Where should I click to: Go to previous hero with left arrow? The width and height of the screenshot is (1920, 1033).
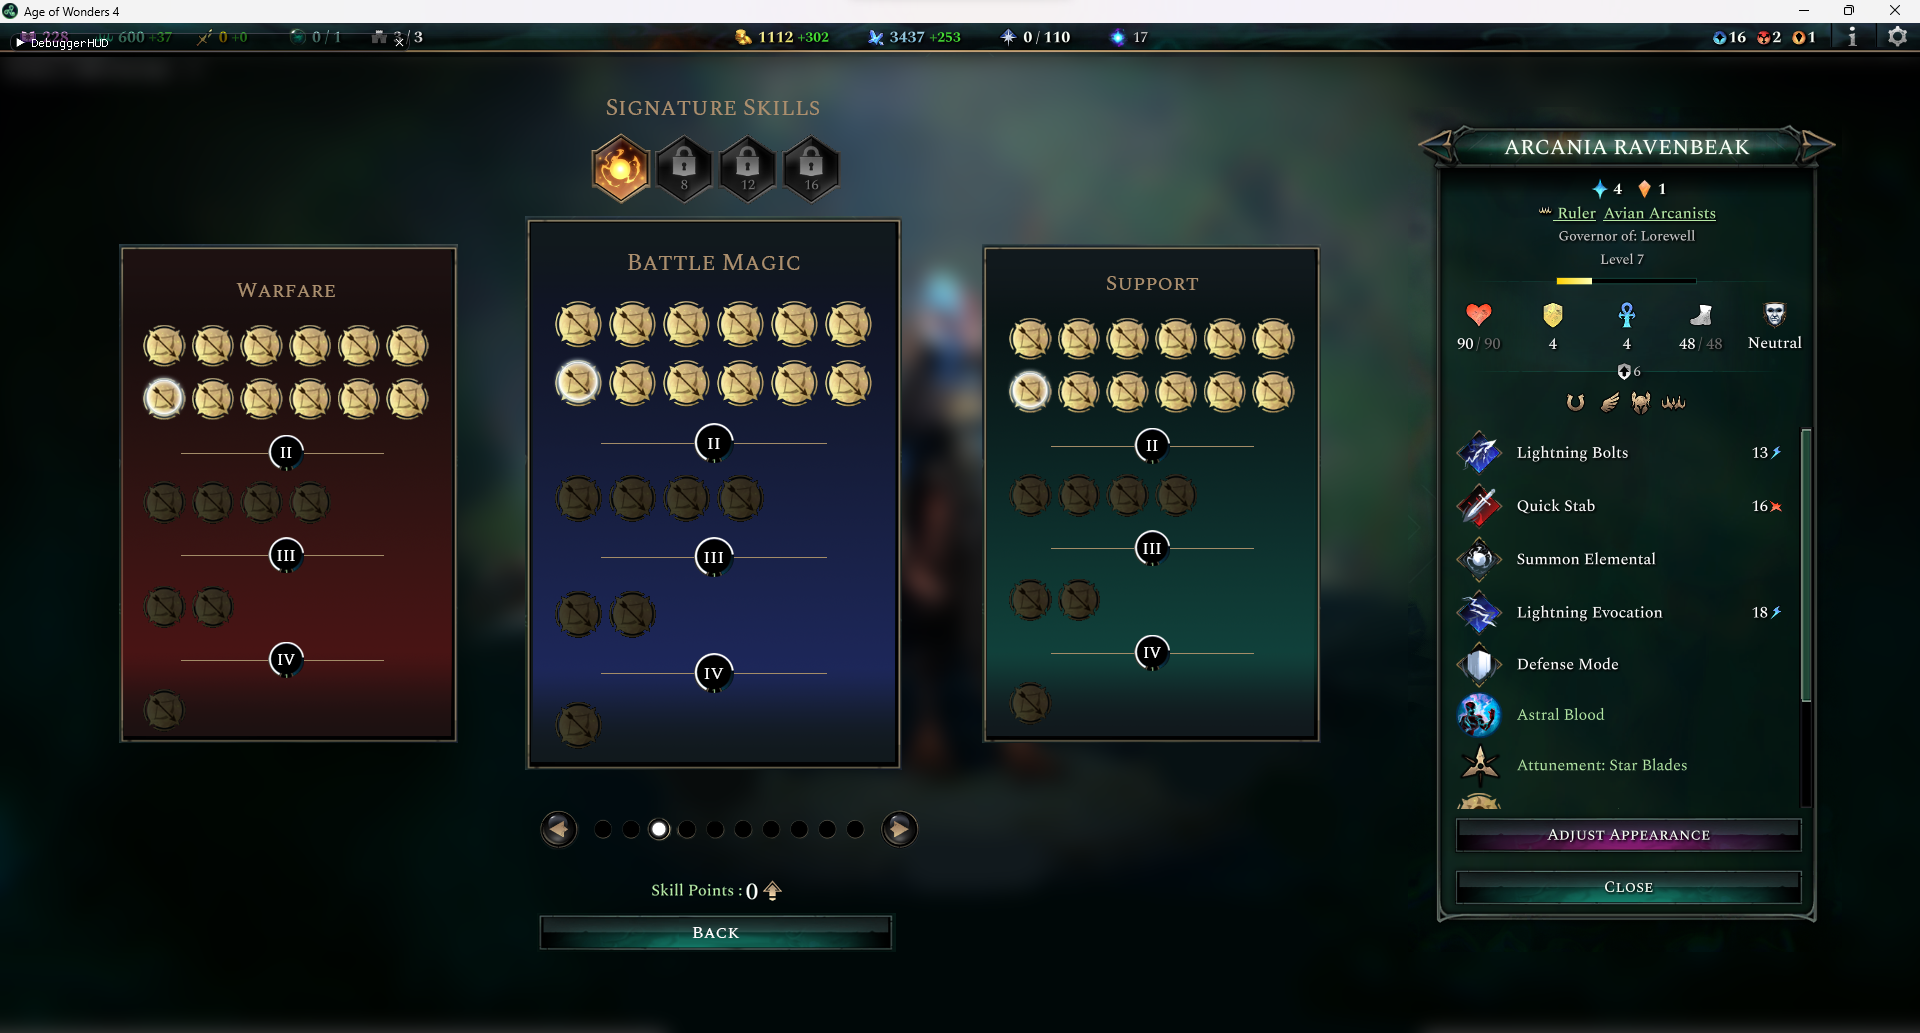tap(1437, 146)
